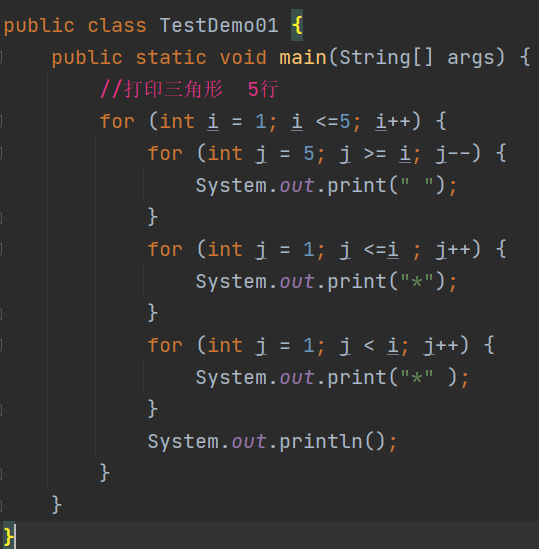Collapse the j-- for loop fold marker
539x549 pixels.
1,153
